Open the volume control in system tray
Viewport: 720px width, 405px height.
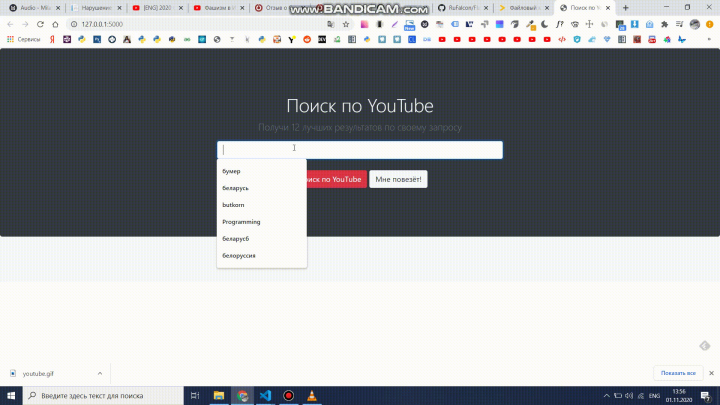click(x=629, y=395)
